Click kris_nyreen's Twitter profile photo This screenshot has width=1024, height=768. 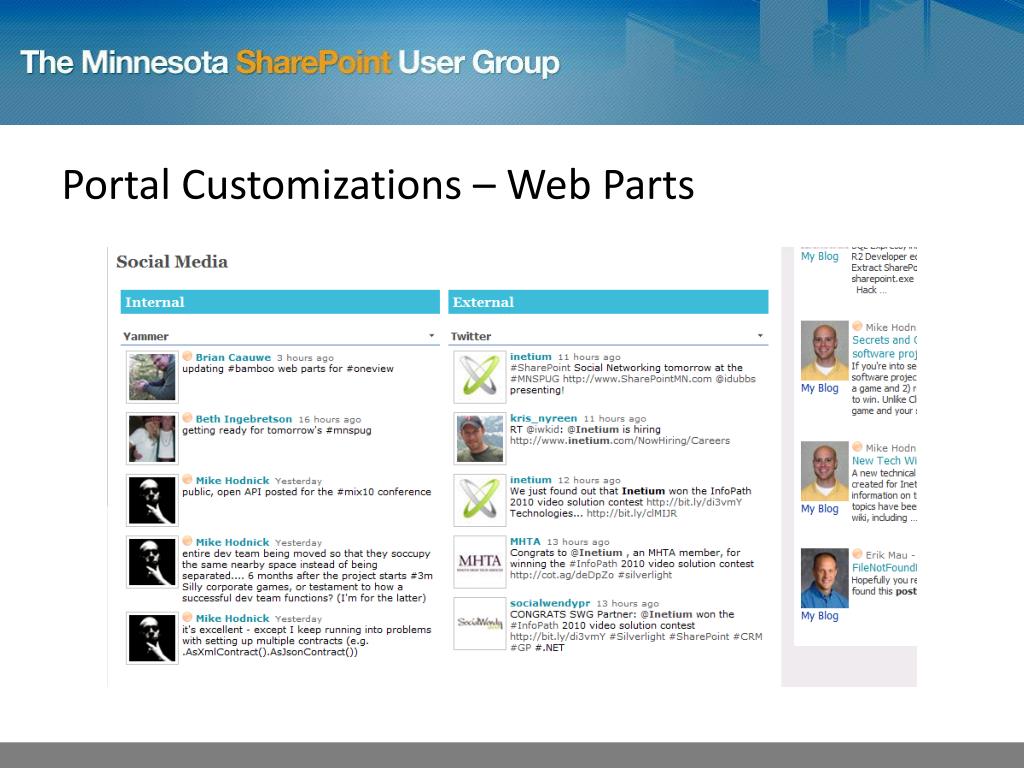[480, 438]
